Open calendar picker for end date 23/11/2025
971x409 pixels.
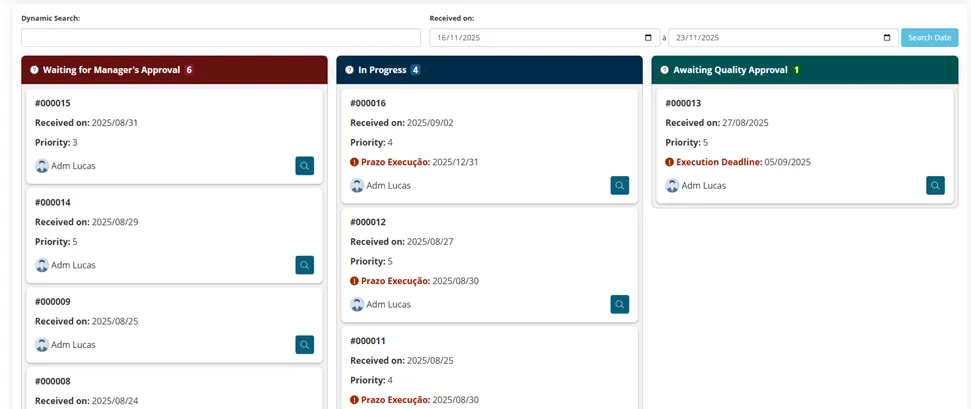pos(887,38)
